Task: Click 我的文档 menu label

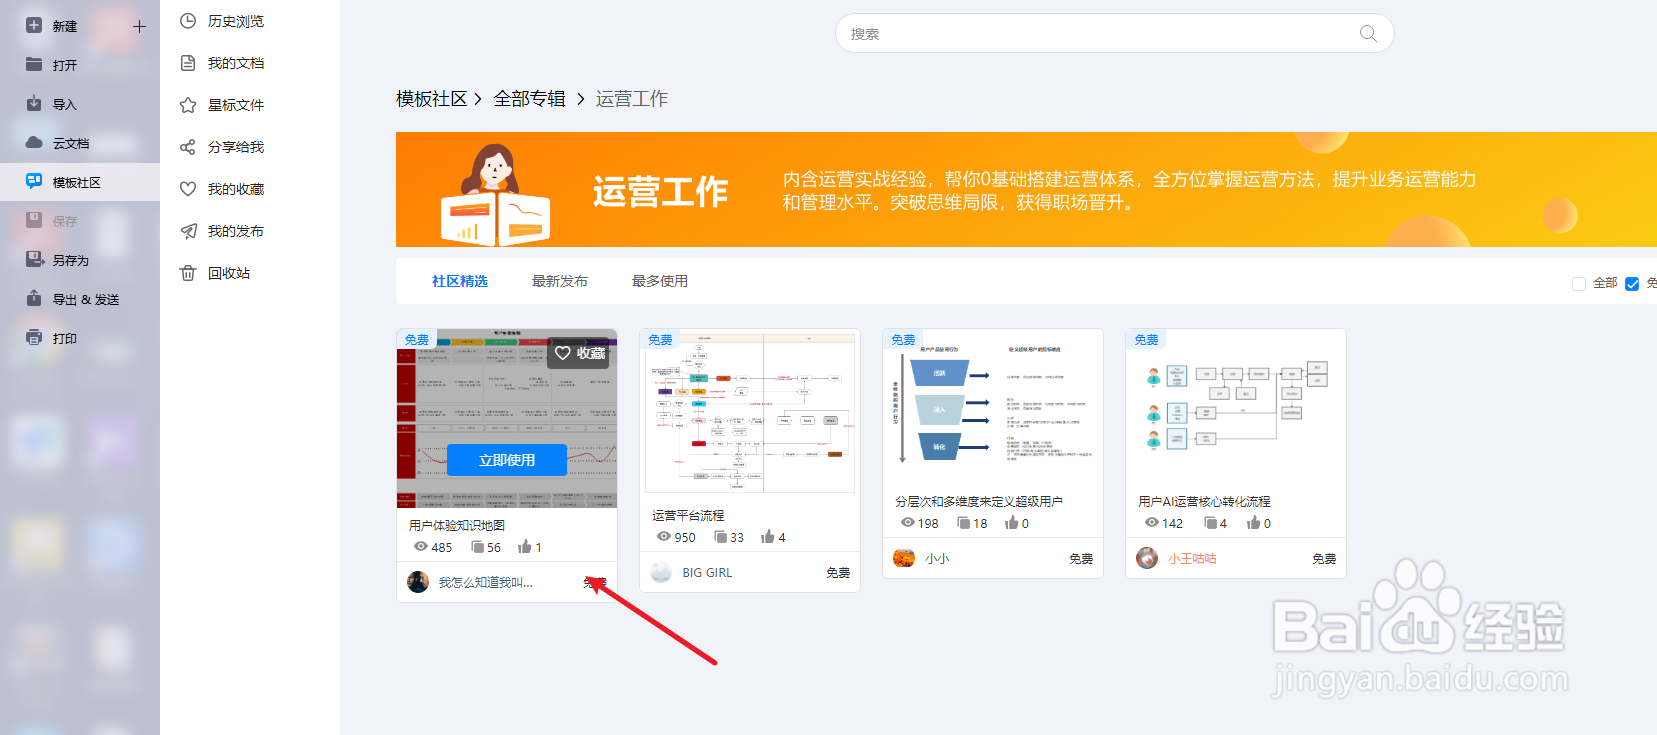Action: click(x=236, y=63)
